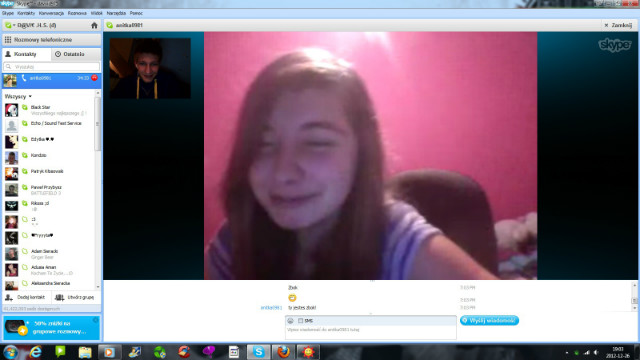Enable the SMS checkbox in the message box

pos(300,321)
